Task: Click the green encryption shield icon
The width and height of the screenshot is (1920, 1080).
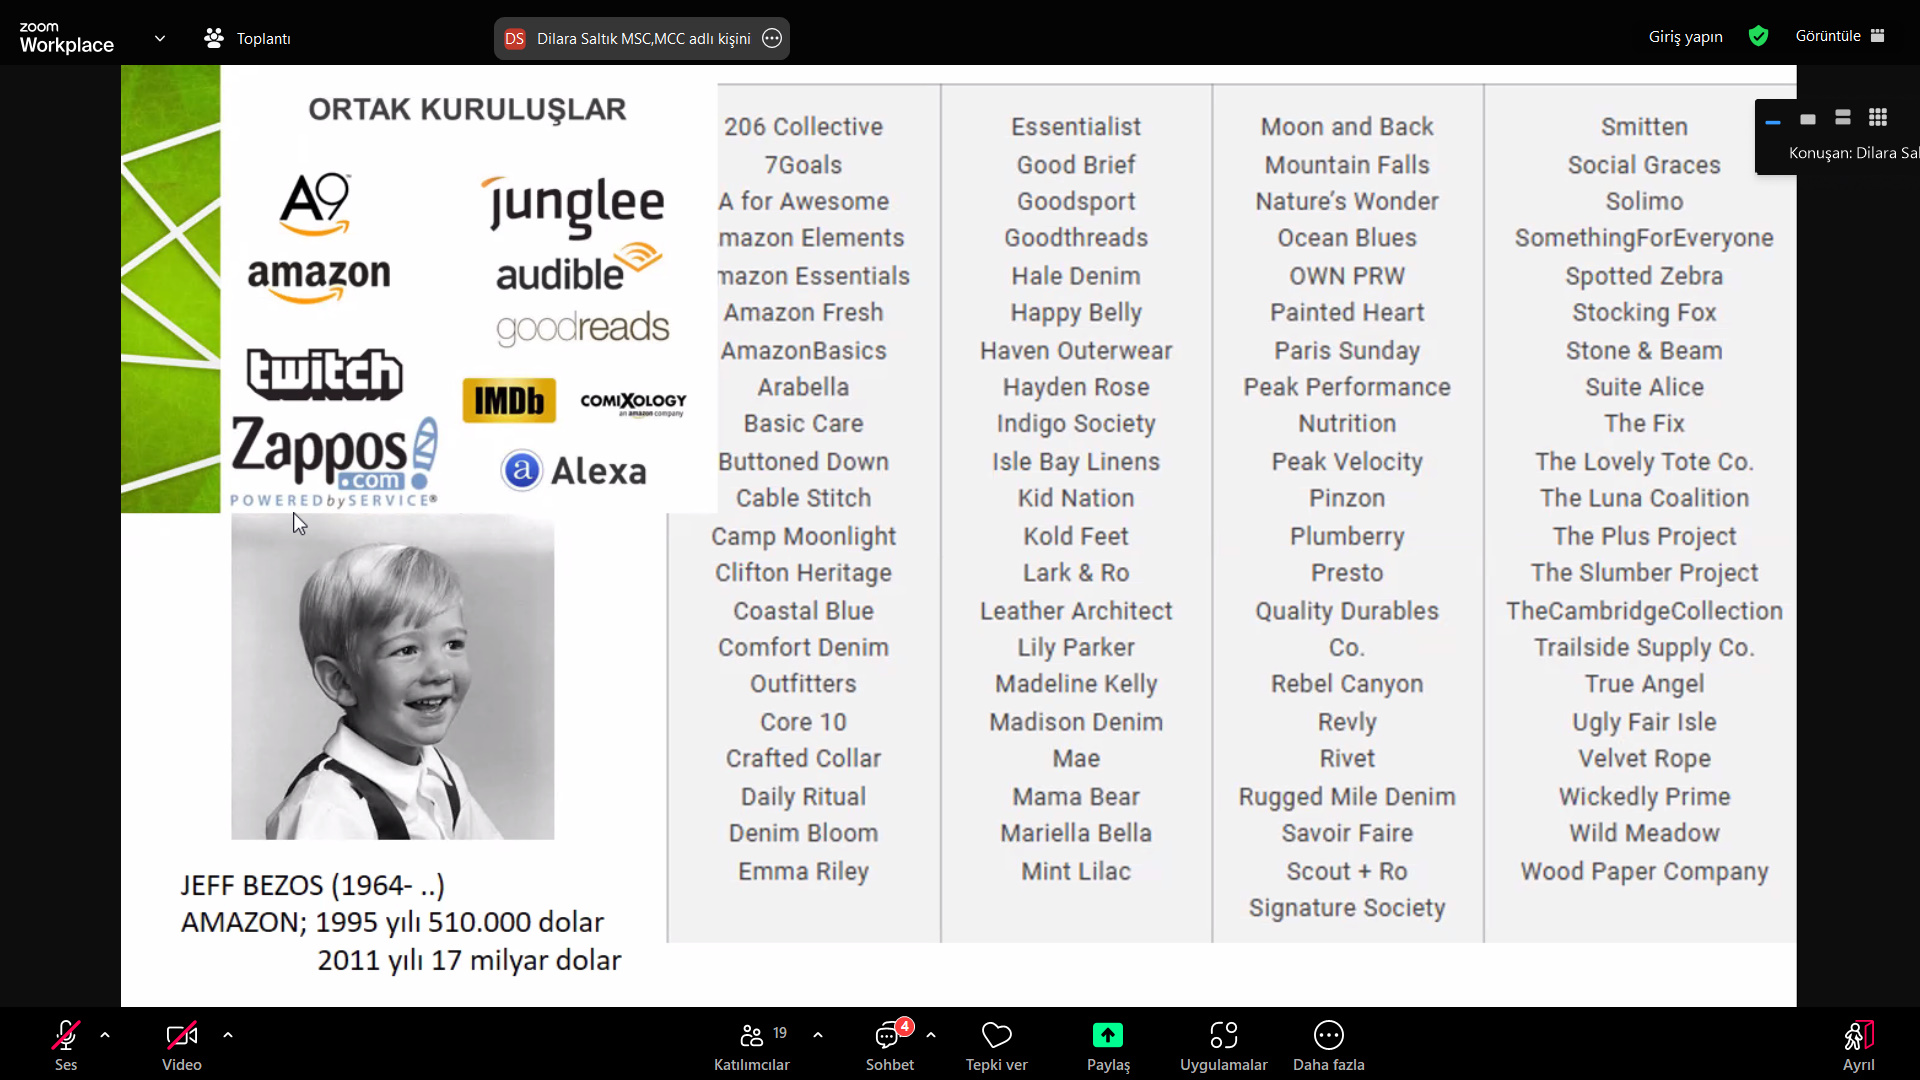Action: pos(1758,36)
